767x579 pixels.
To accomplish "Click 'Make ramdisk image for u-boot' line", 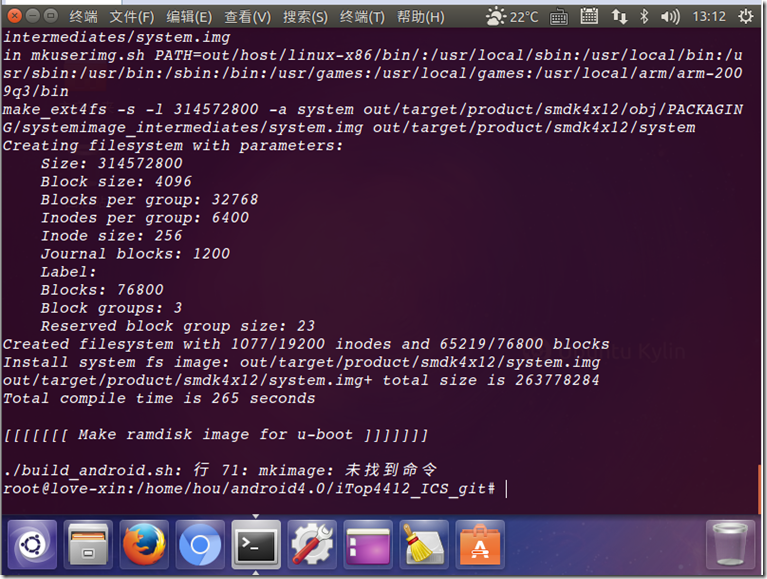I will point(216,435).
